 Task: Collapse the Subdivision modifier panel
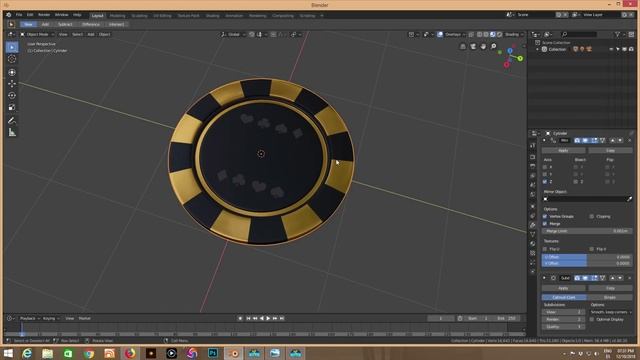[544, 278]
